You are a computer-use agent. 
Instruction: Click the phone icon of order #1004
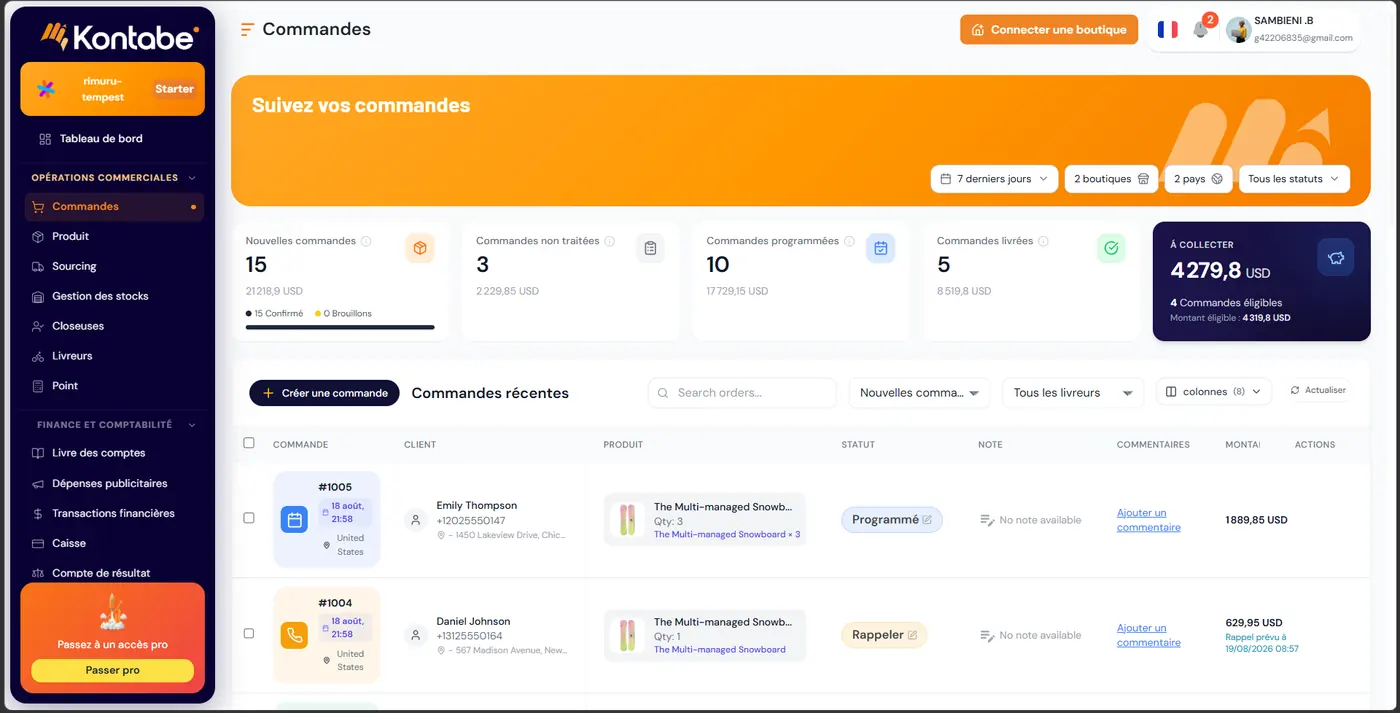[294, 635]
